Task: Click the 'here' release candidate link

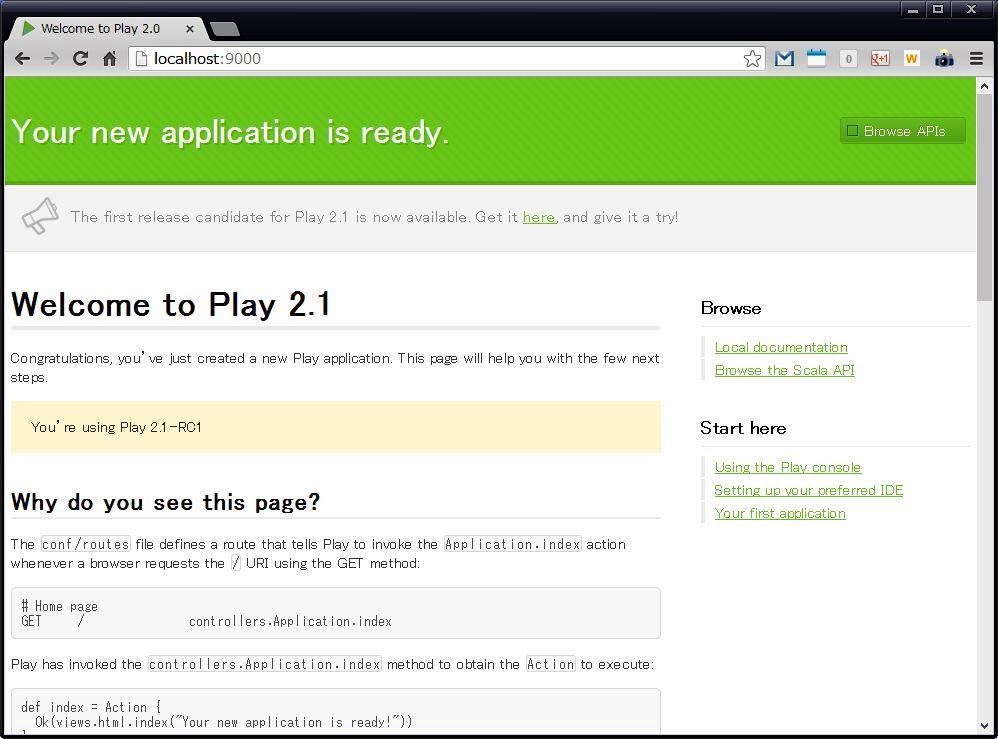Action: click(x=538, y=217)
